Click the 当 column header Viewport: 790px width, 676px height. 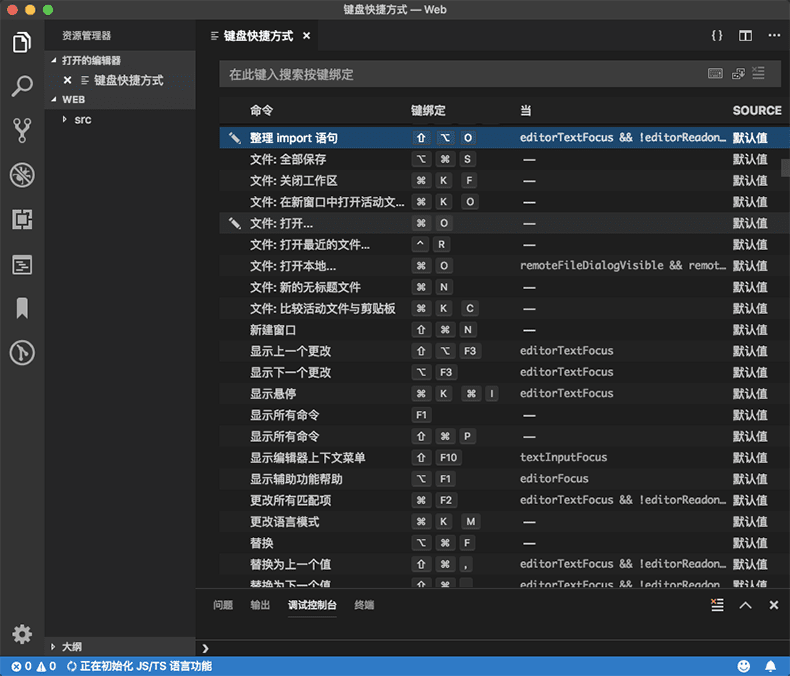click(525, 110)
